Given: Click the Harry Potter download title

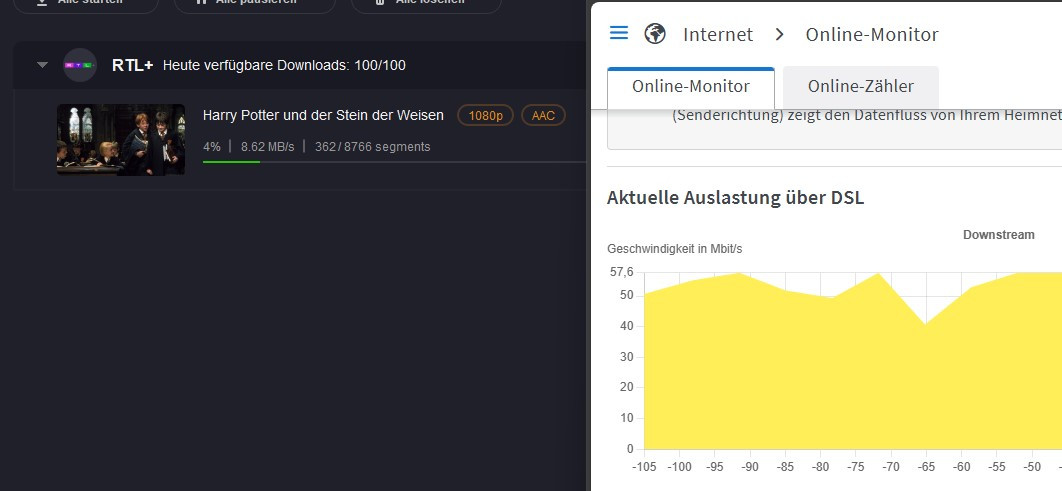Looking at the screenshot, I should pyautogui.click(x=323, y=116).
